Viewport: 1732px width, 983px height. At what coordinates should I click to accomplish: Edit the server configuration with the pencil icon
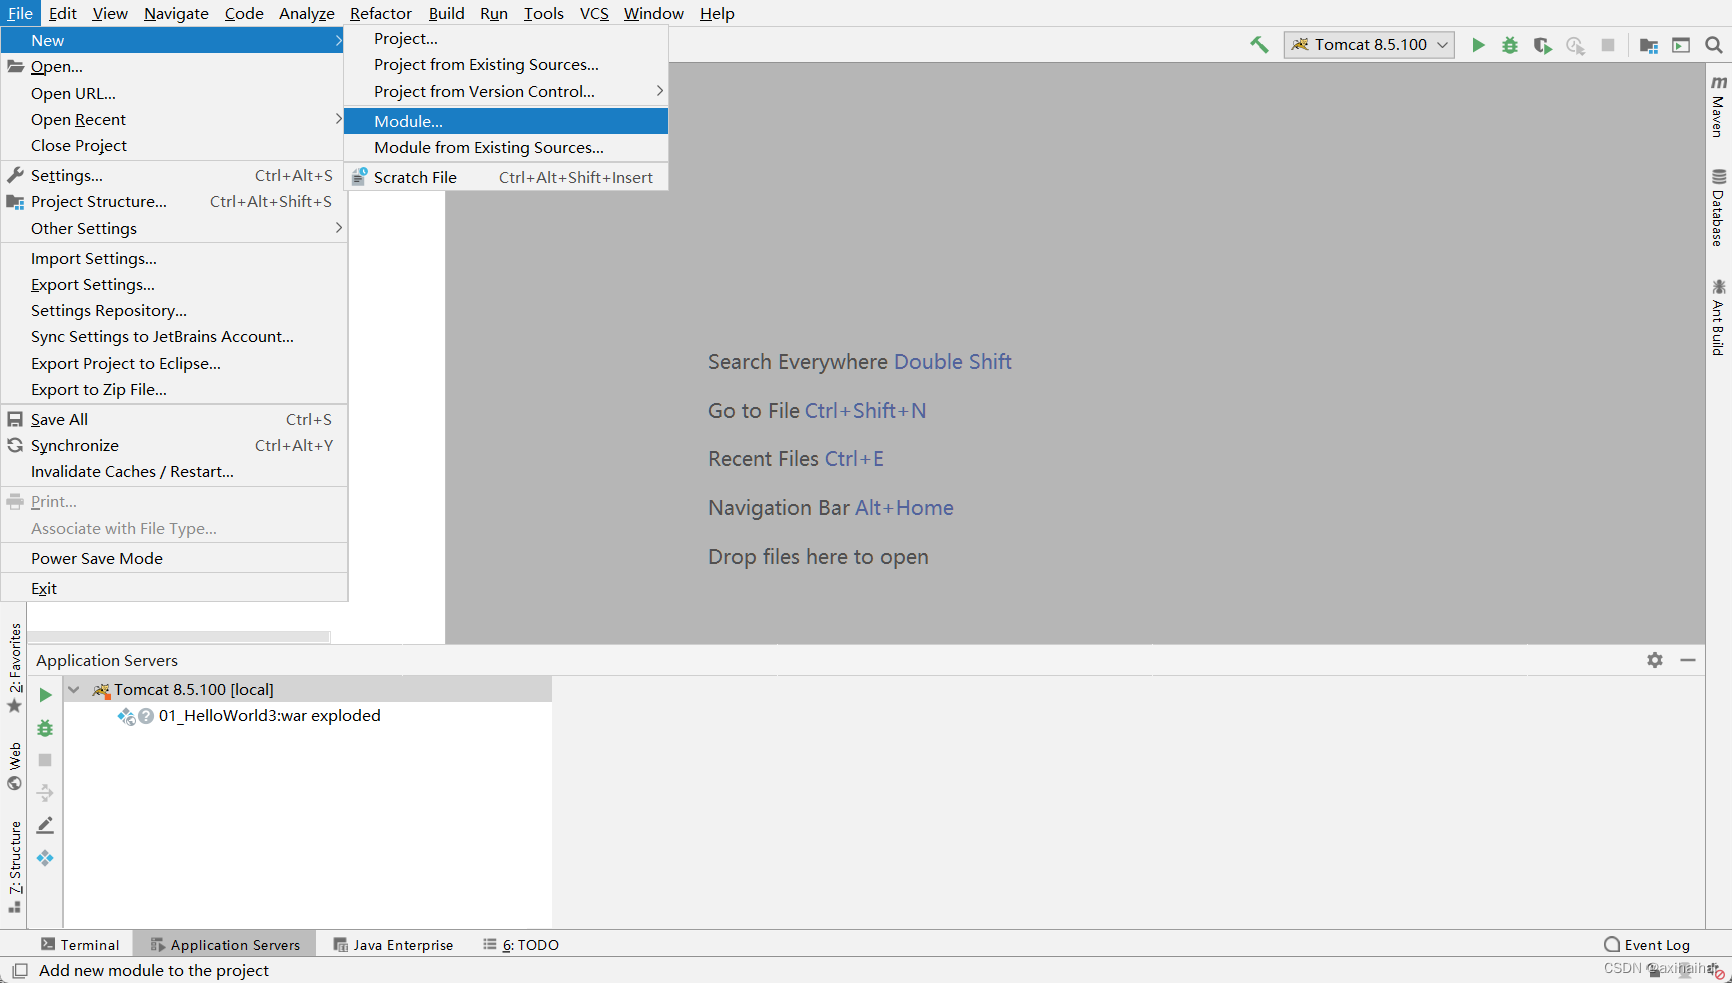pyautogui.click(x=45, y=825)
